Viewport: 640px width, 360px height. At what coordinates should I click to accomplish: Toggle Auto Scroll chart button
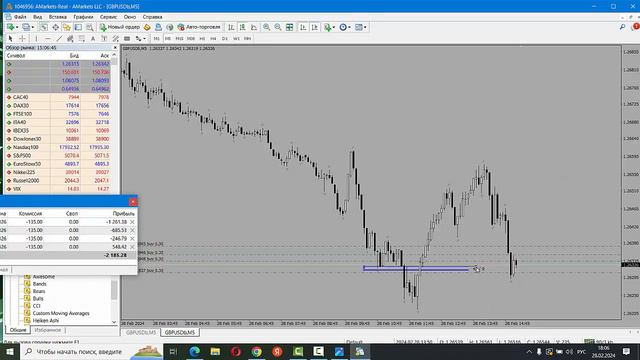click(303, 27)
